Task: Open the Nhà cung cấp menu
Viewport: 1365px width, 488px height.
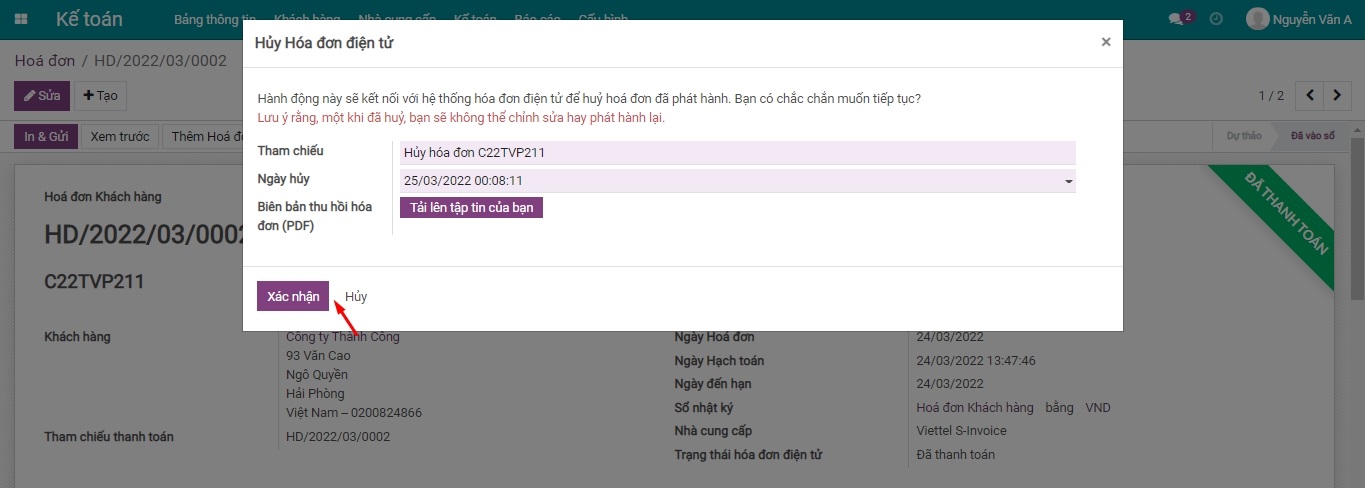Action: click(397, 19)
